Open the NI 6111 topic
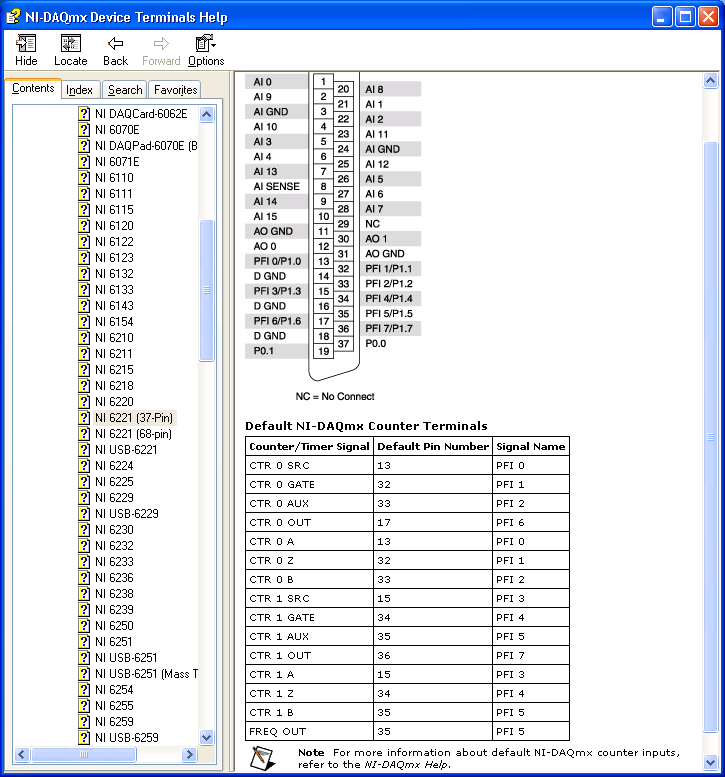 coord(113,194)
